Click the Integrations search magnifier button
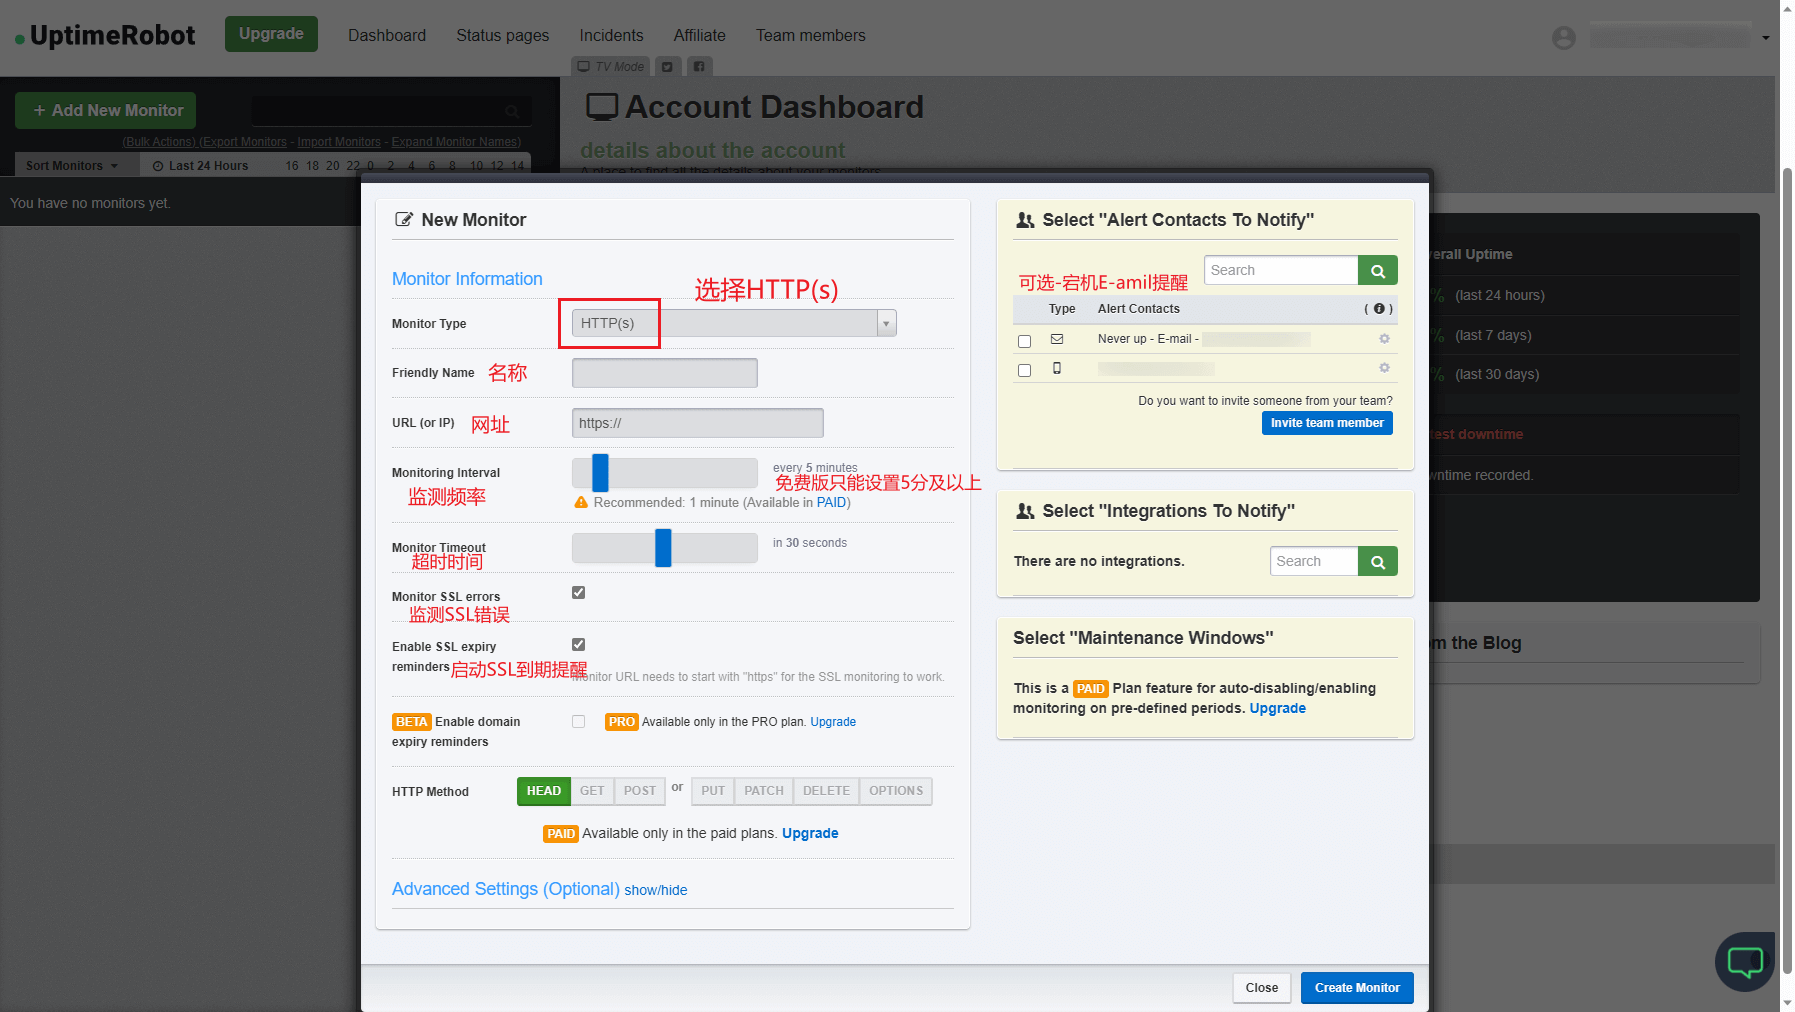The image size is (1795, 1012). 1377,562
